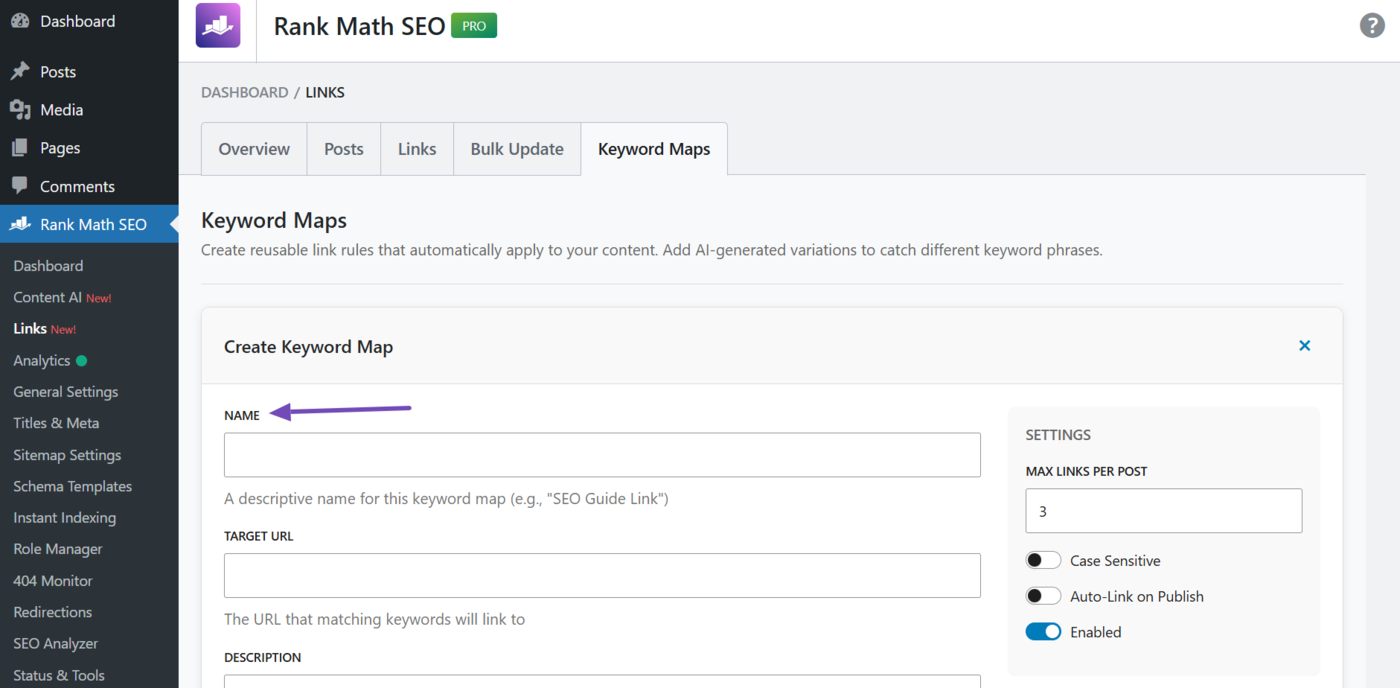Click the Rank Math SEO plugin logo icon
Screen dimensions: 1400x688
coord(216,25)
